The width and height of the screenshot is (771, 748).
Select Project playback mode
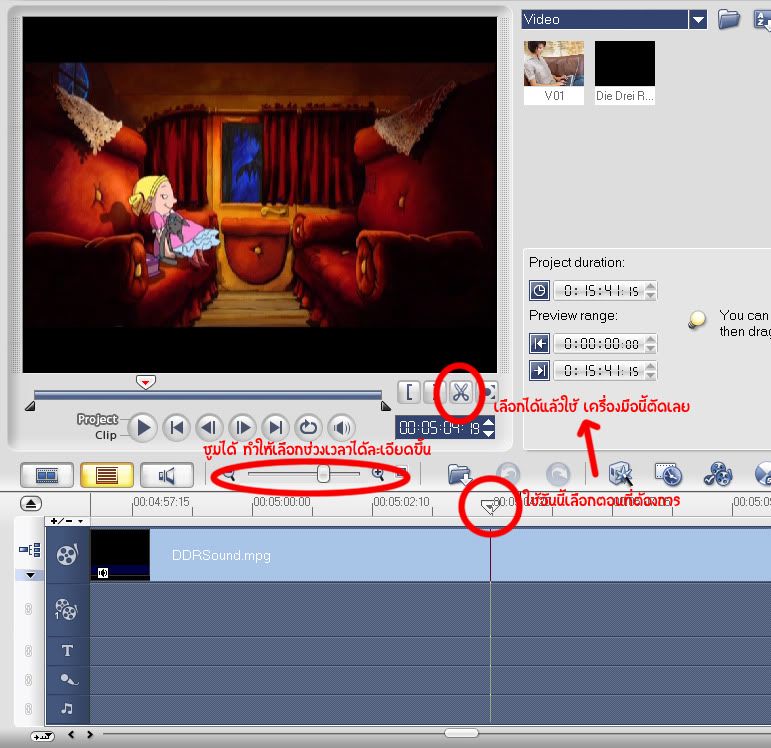97,419
